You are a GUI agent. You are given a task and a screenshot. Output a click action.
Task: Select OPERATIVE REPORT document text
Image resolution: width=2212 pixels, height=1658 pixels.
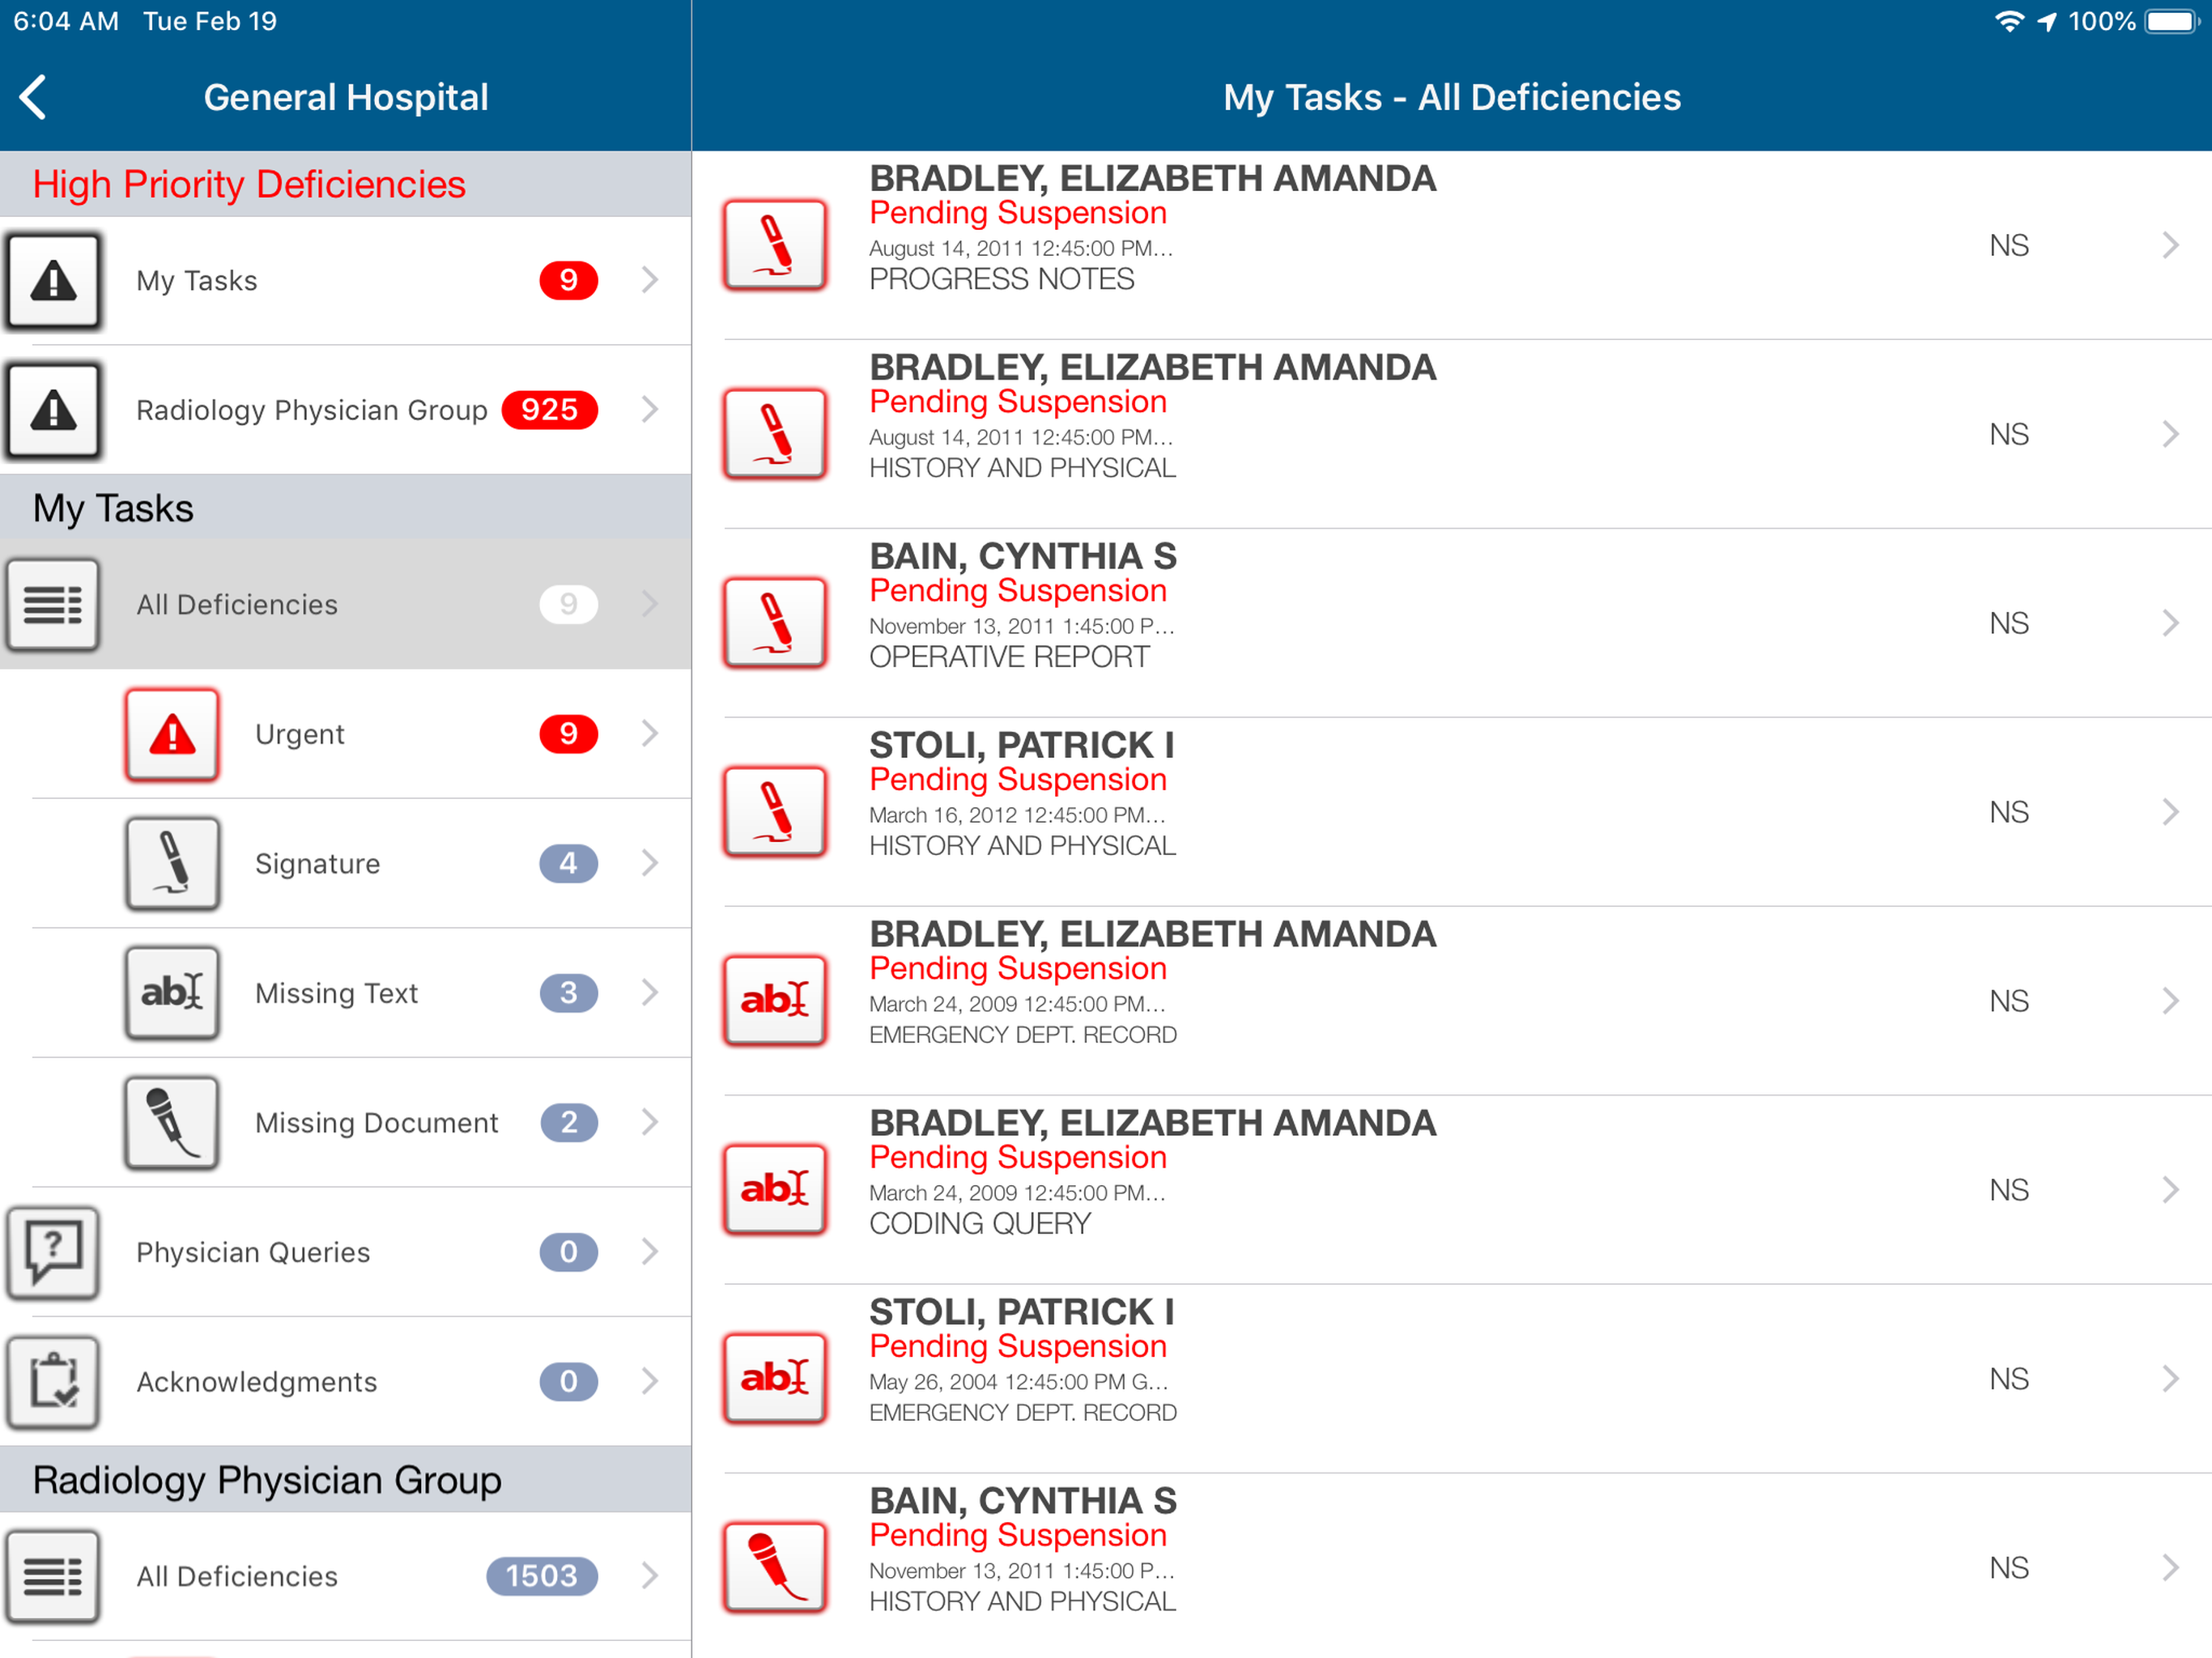tap(1009, 657)
